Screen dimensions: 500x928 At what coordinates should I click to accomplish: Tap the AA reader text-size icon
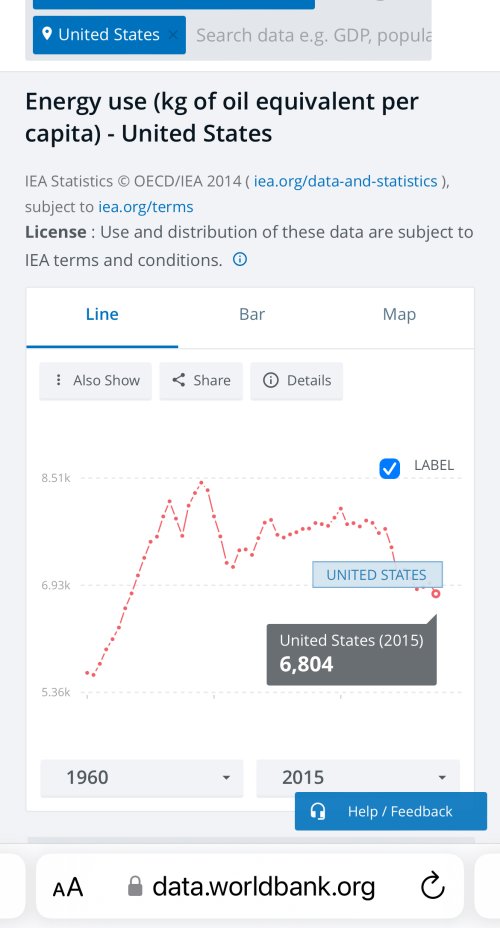[x=68, y=888]
